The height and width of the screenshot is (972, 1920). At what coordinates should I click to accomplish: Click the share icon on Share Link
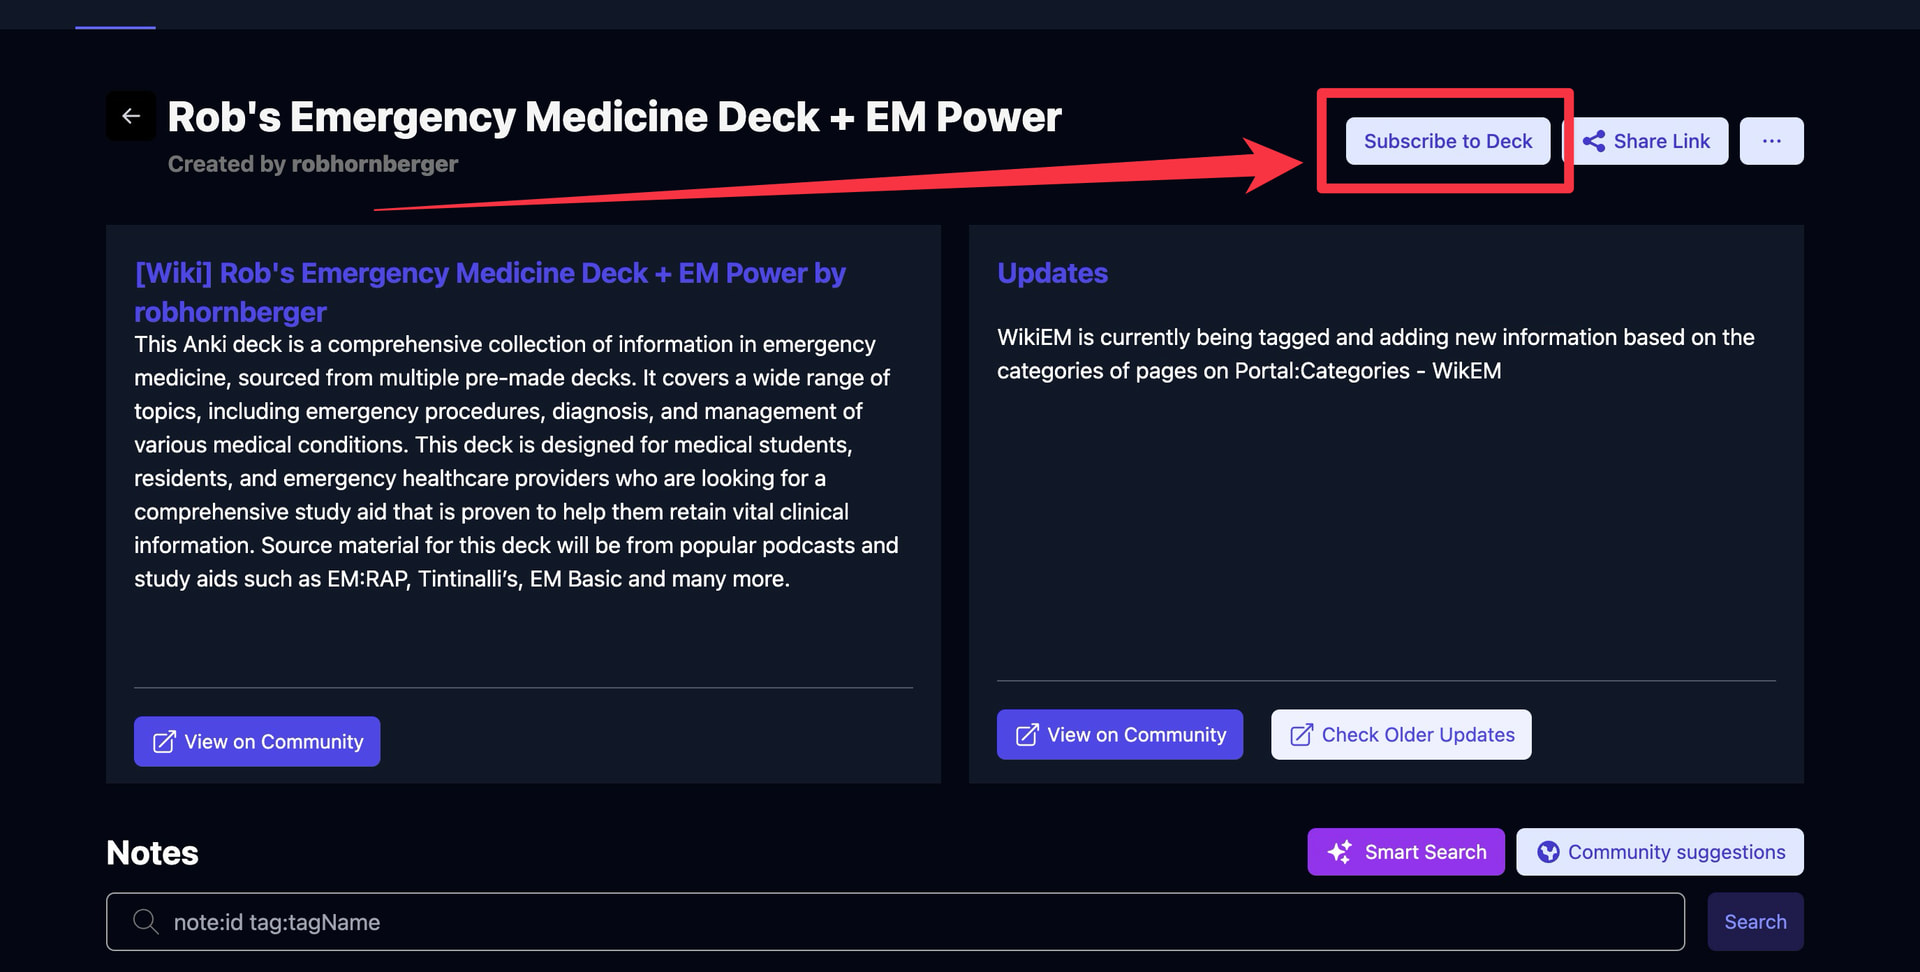point(1594,141)
